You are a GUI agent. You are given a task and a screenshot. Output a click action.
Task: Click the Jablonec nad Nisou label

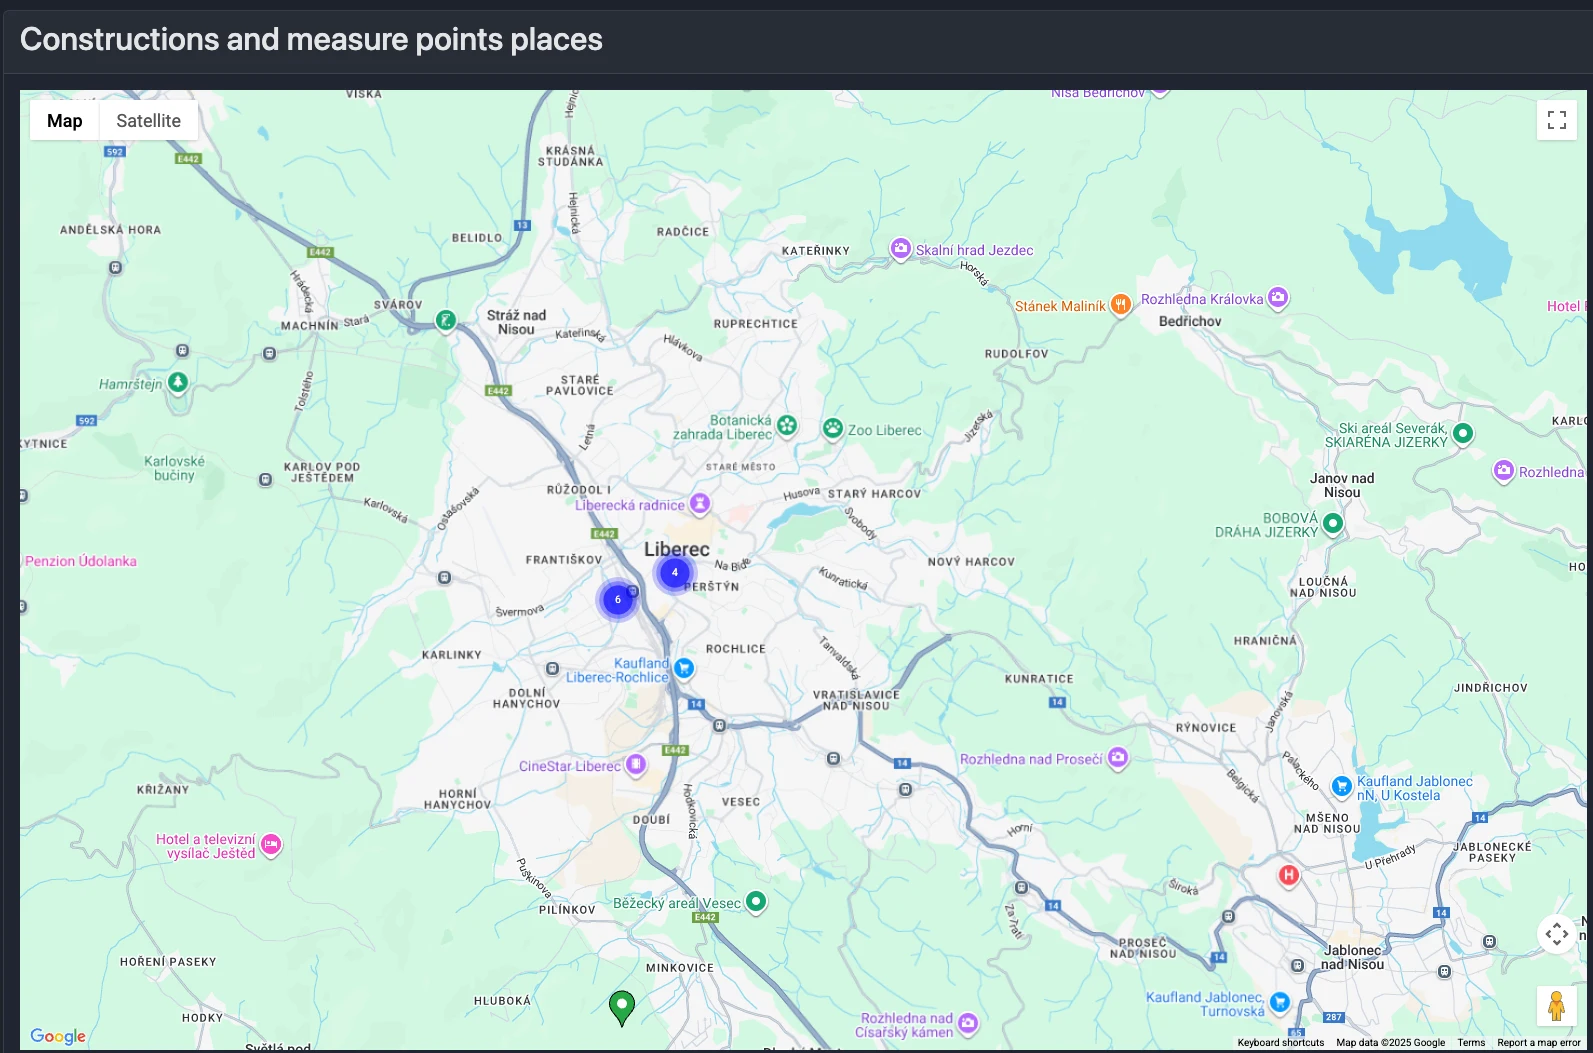point(1353,957)
